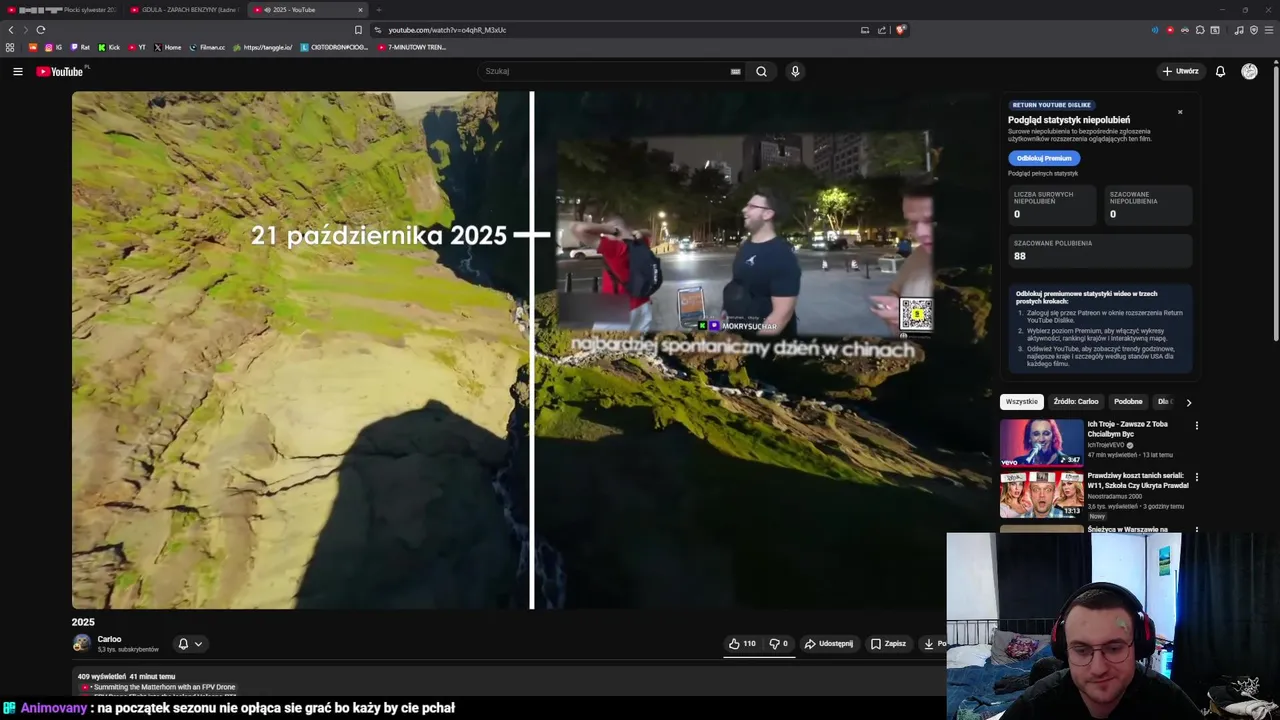Image resolution: width=1280 pixels, height=720 pixels.
Task: Go to the YouTube home logo
Action: (x=60, y=71)
